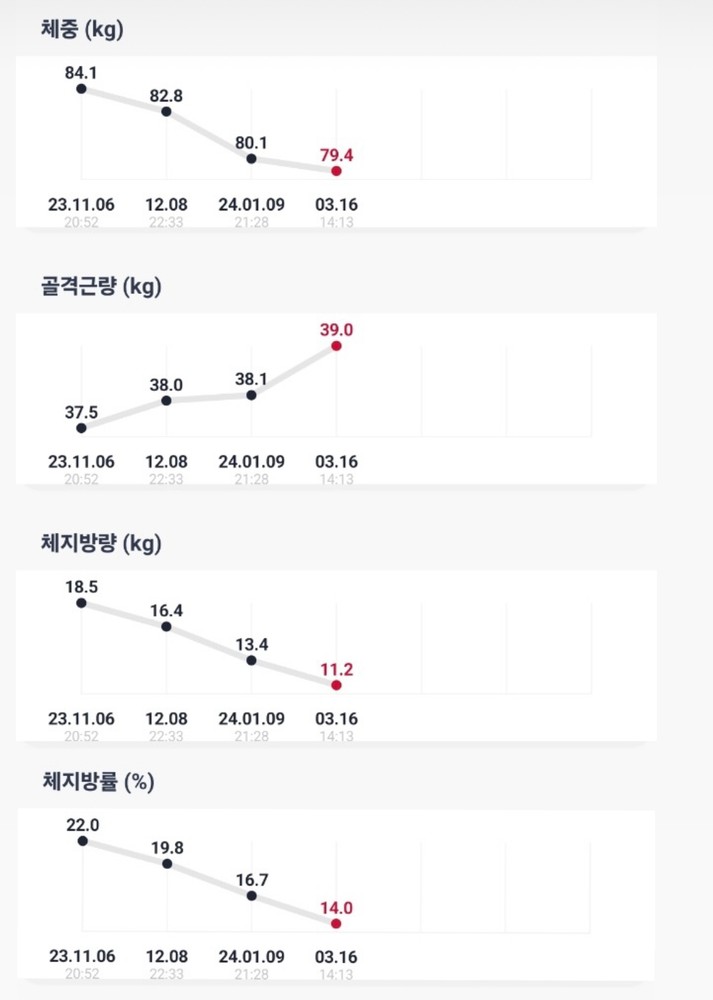Select the 16.4 body fat mass point
The width and height of the screenshot is (713, 1000).
pos(166,627)
